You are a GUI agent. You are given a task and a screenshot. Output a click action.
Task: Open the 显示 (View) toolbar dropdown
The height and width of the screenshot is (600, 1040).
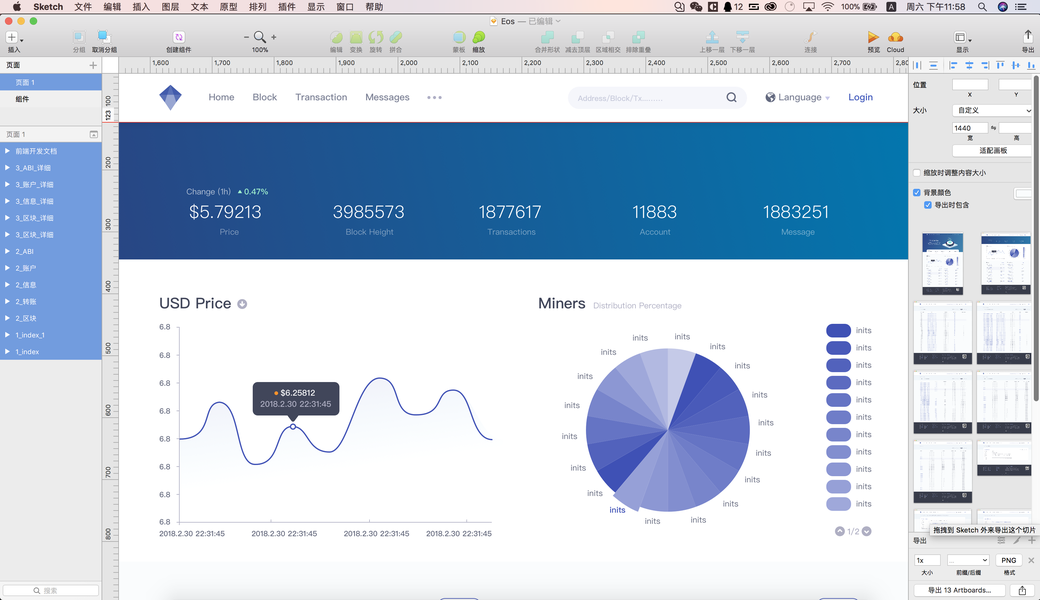coord(962,37)
